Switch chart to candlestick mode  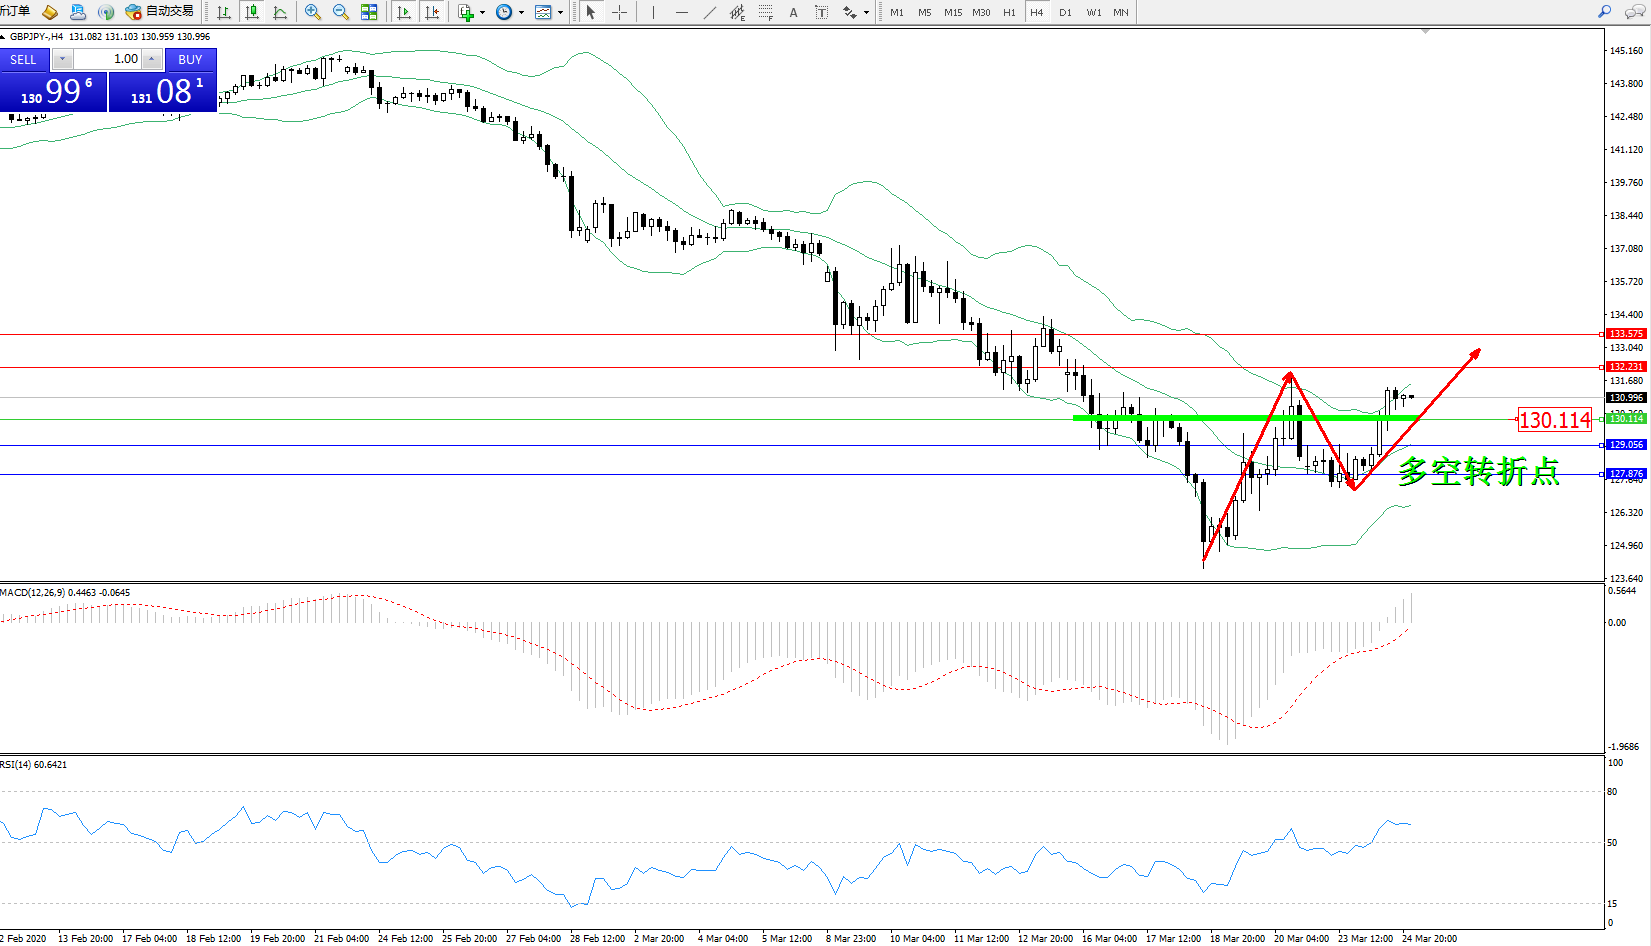[x=252, y=12]
